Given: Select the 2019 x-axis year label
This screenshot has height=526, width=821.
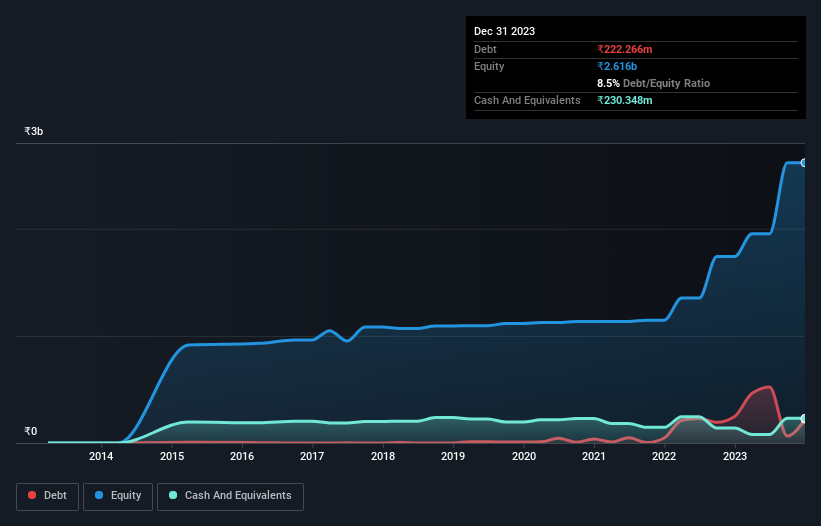Looking at the screenshot, I should pyautogui.click(x=453, y=456).
